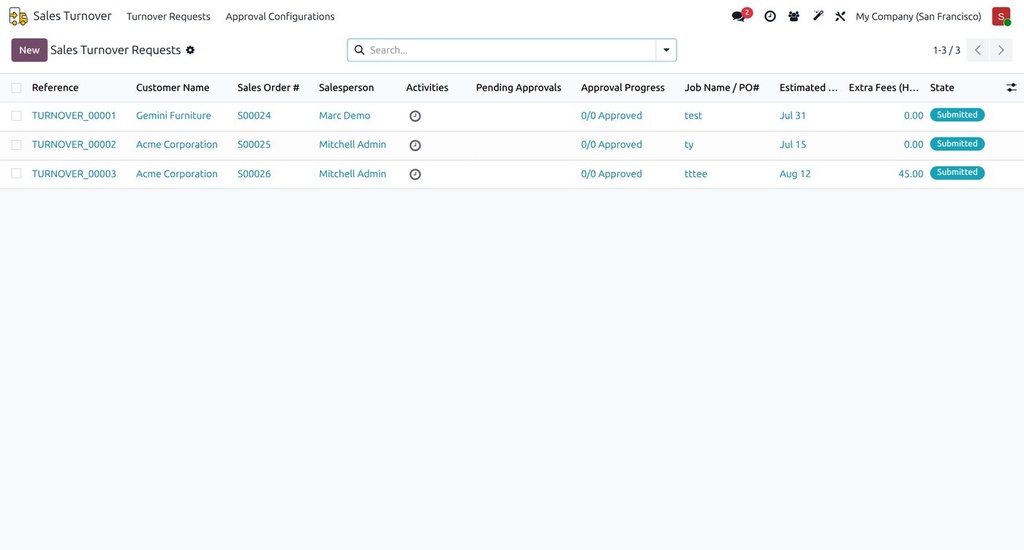Open activity clock for TURNOVER_00001
Image resolution: width=1024 pixels, height=550 pixels.
point(415,116)
